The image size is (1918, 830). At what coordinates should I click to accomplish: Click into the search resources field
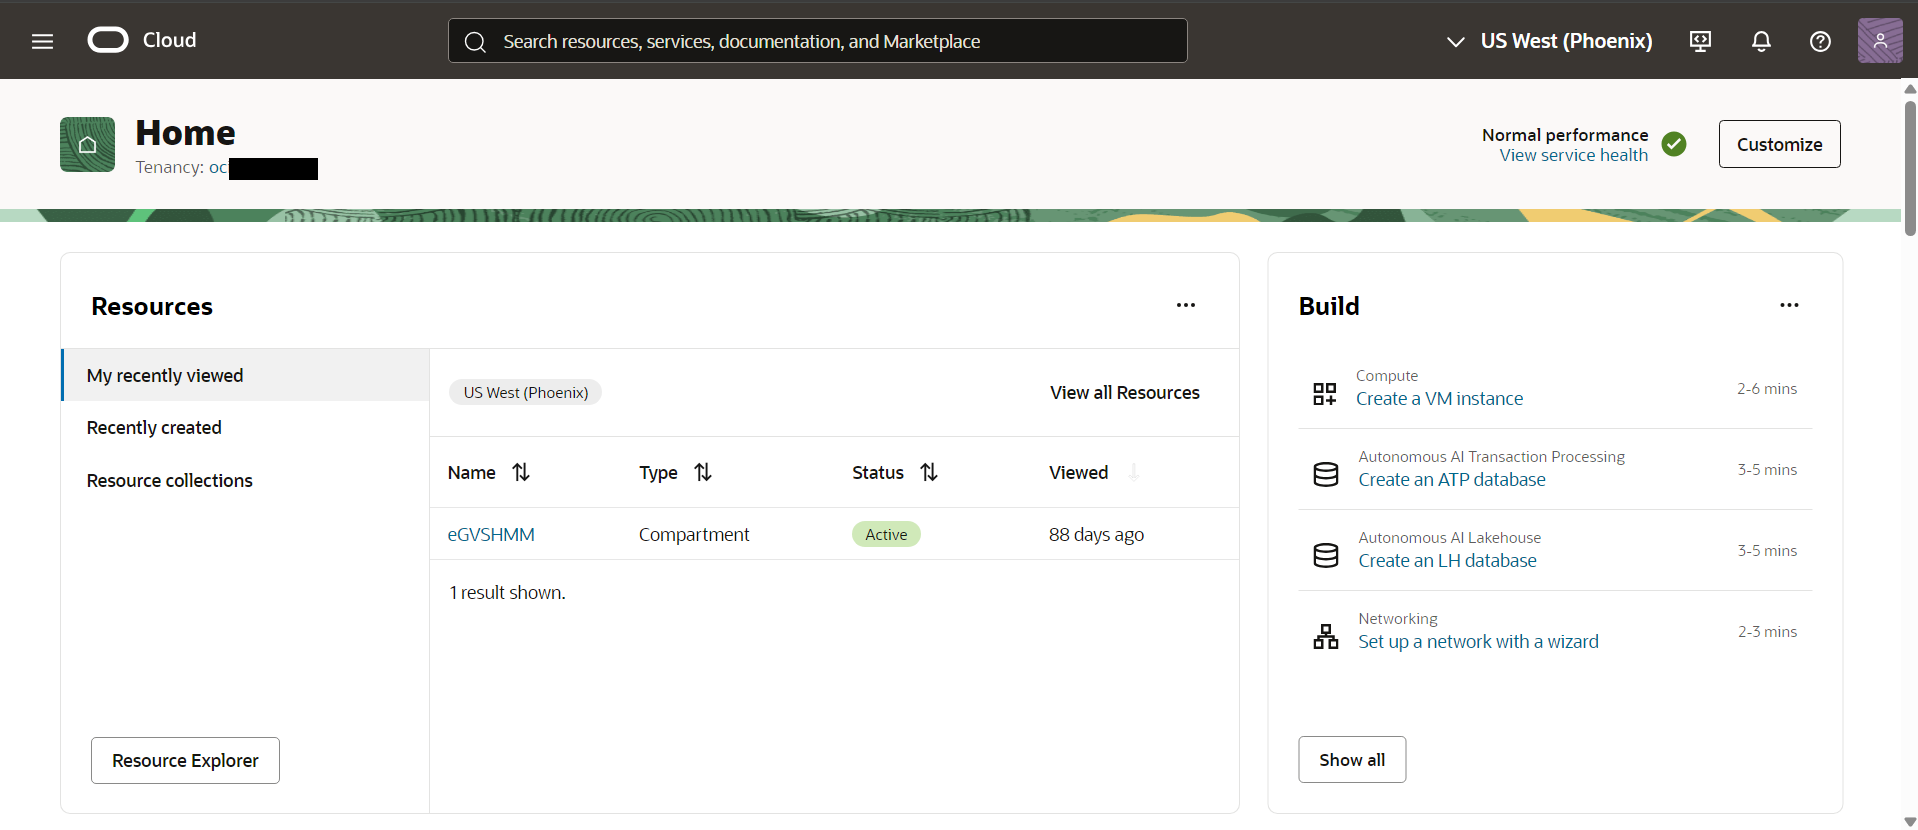click(x=820, y=41)
